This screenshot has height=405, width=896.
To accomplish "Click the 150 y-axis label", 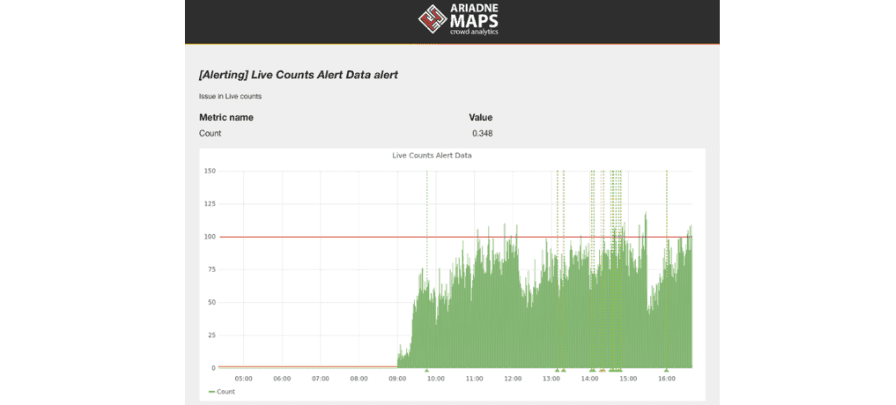I will (210, 171).
